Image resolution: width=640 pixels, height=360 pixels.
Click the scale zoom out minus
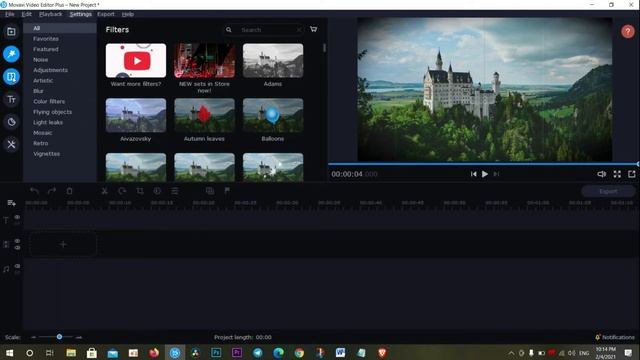point(33,337)
